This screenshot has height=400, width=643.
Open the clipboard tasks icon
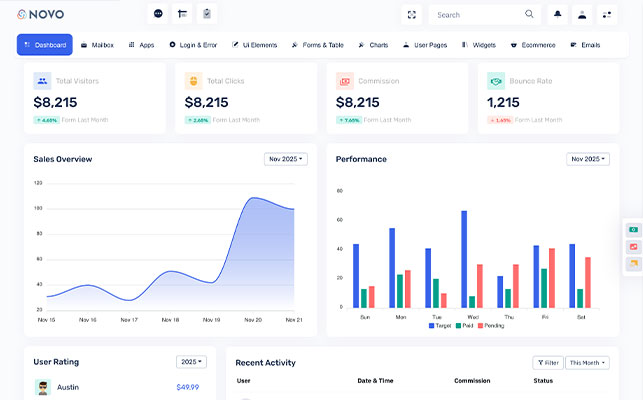point(206,14)
